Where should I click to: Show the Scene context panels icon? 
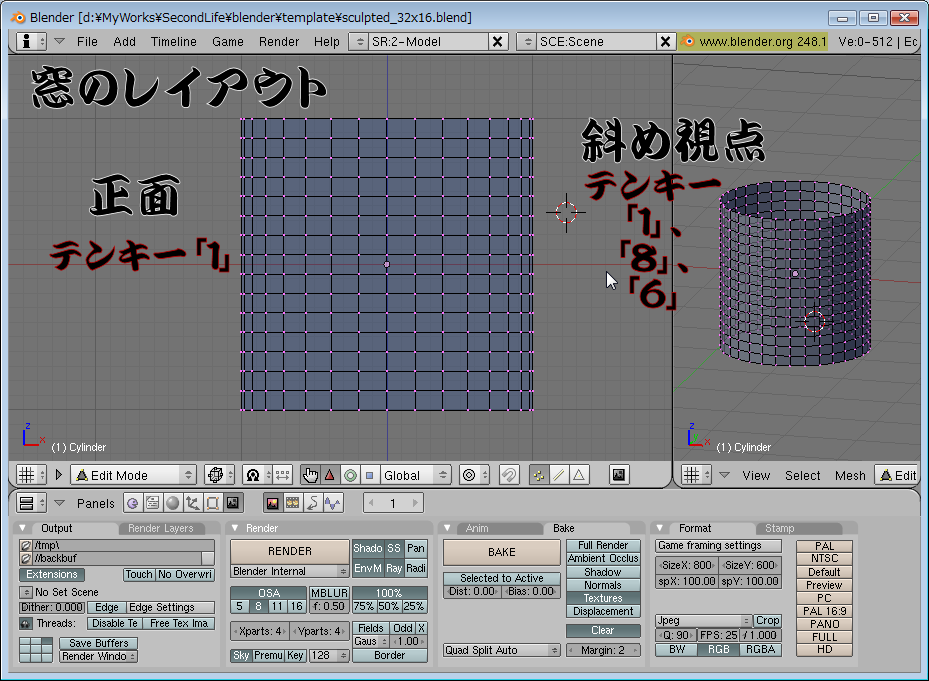coord(233,503)
